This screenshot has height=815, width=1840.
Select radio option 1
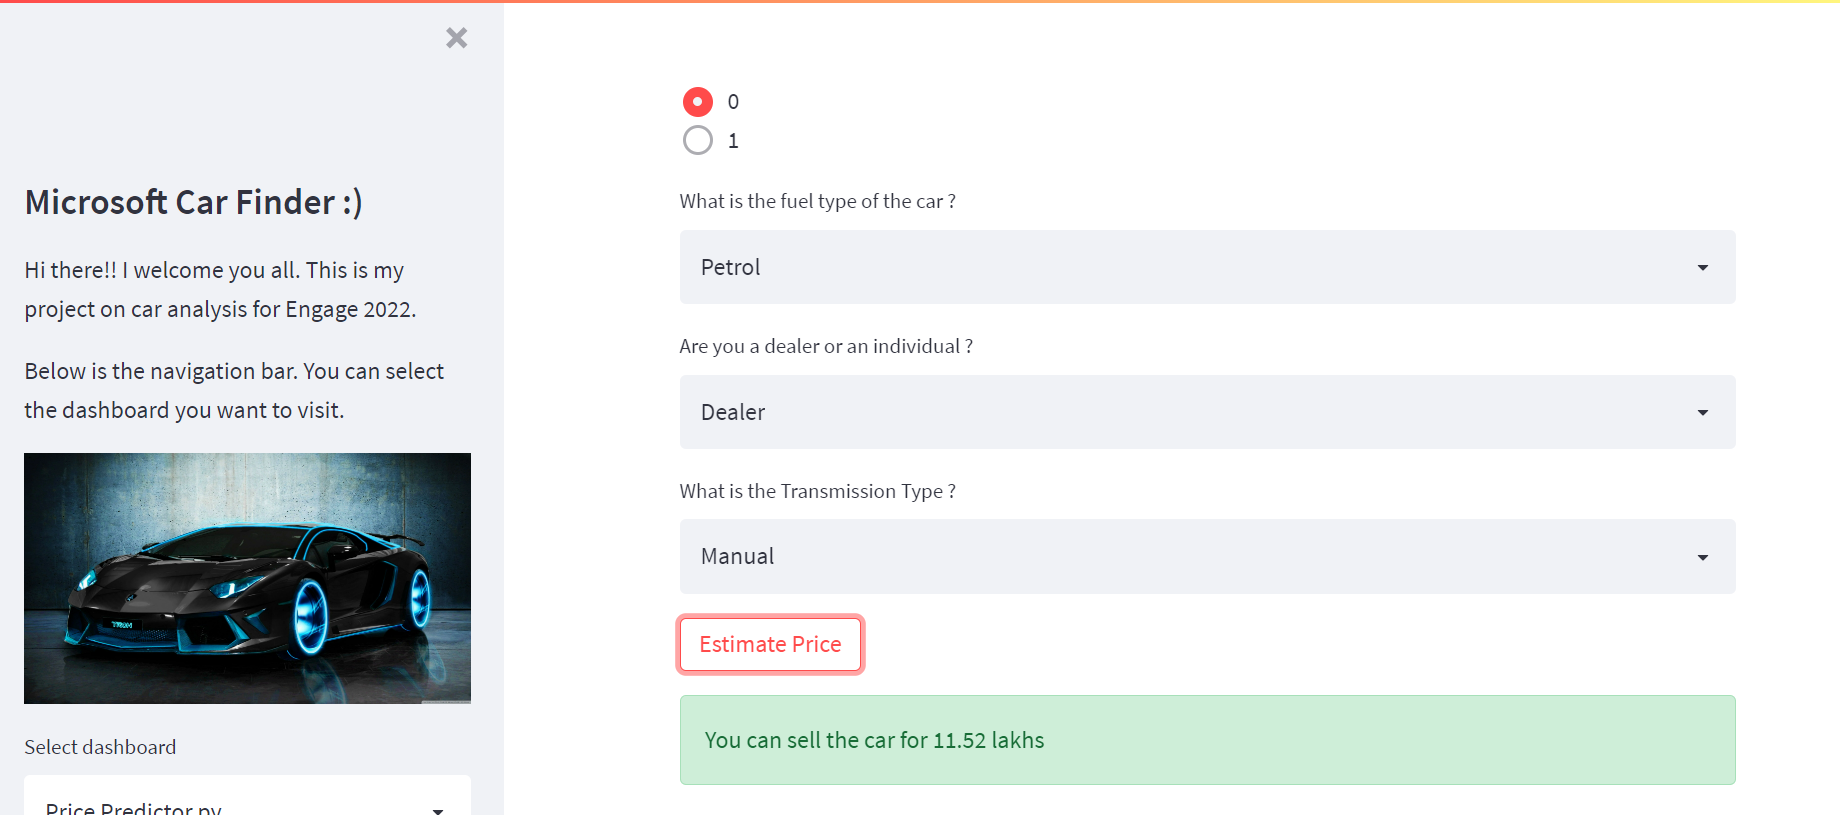coord(698,140)
